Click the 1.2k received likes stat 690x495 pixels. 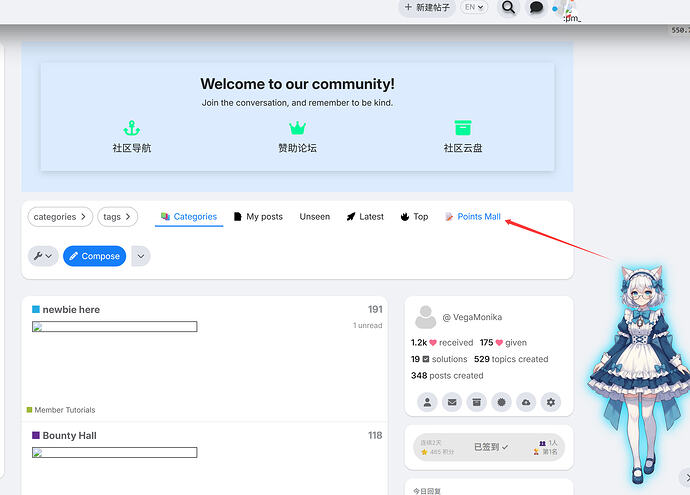coord(442,343)
